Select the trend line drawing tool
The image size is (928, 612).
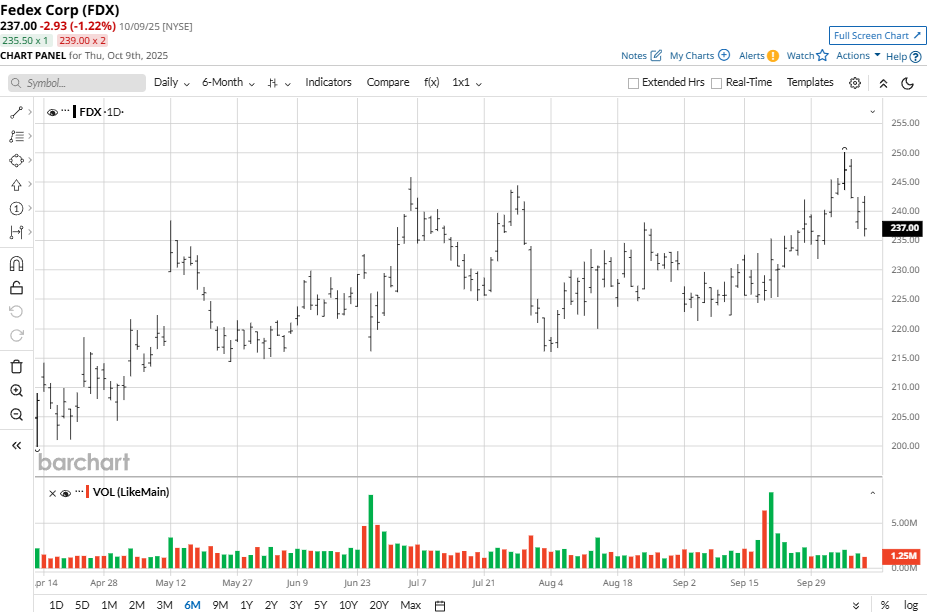pyautogui.click(x=16, y=112)
